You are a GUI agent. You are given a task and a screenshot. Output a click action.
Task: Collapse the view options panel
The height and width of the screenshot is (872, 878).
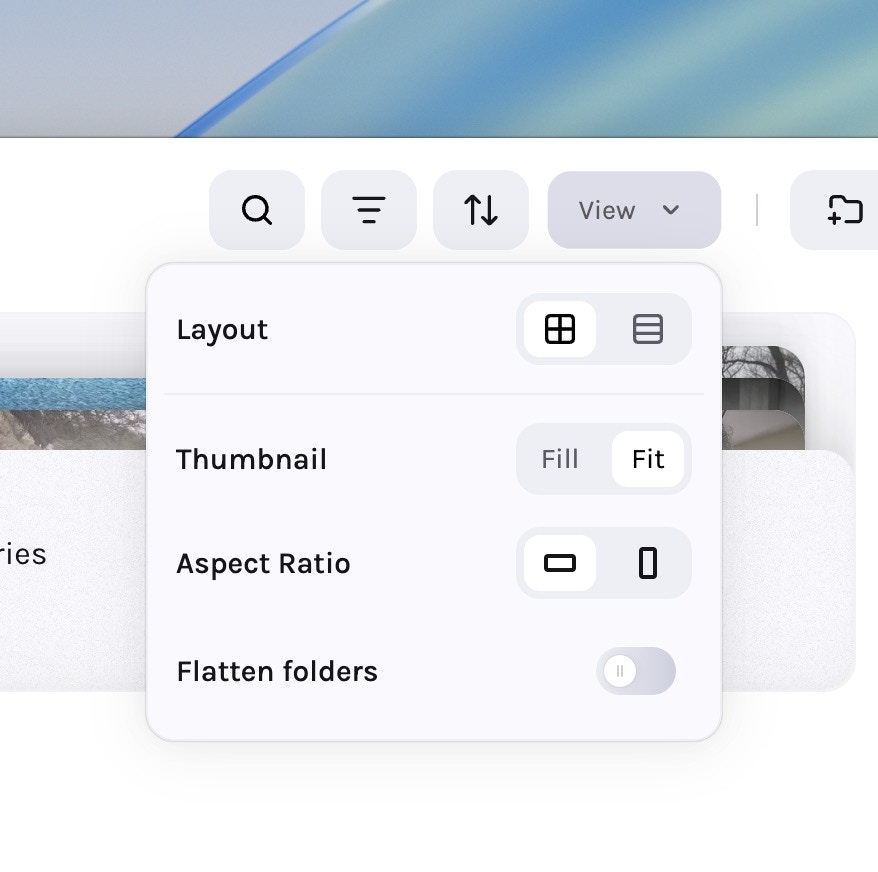point(633,210)
